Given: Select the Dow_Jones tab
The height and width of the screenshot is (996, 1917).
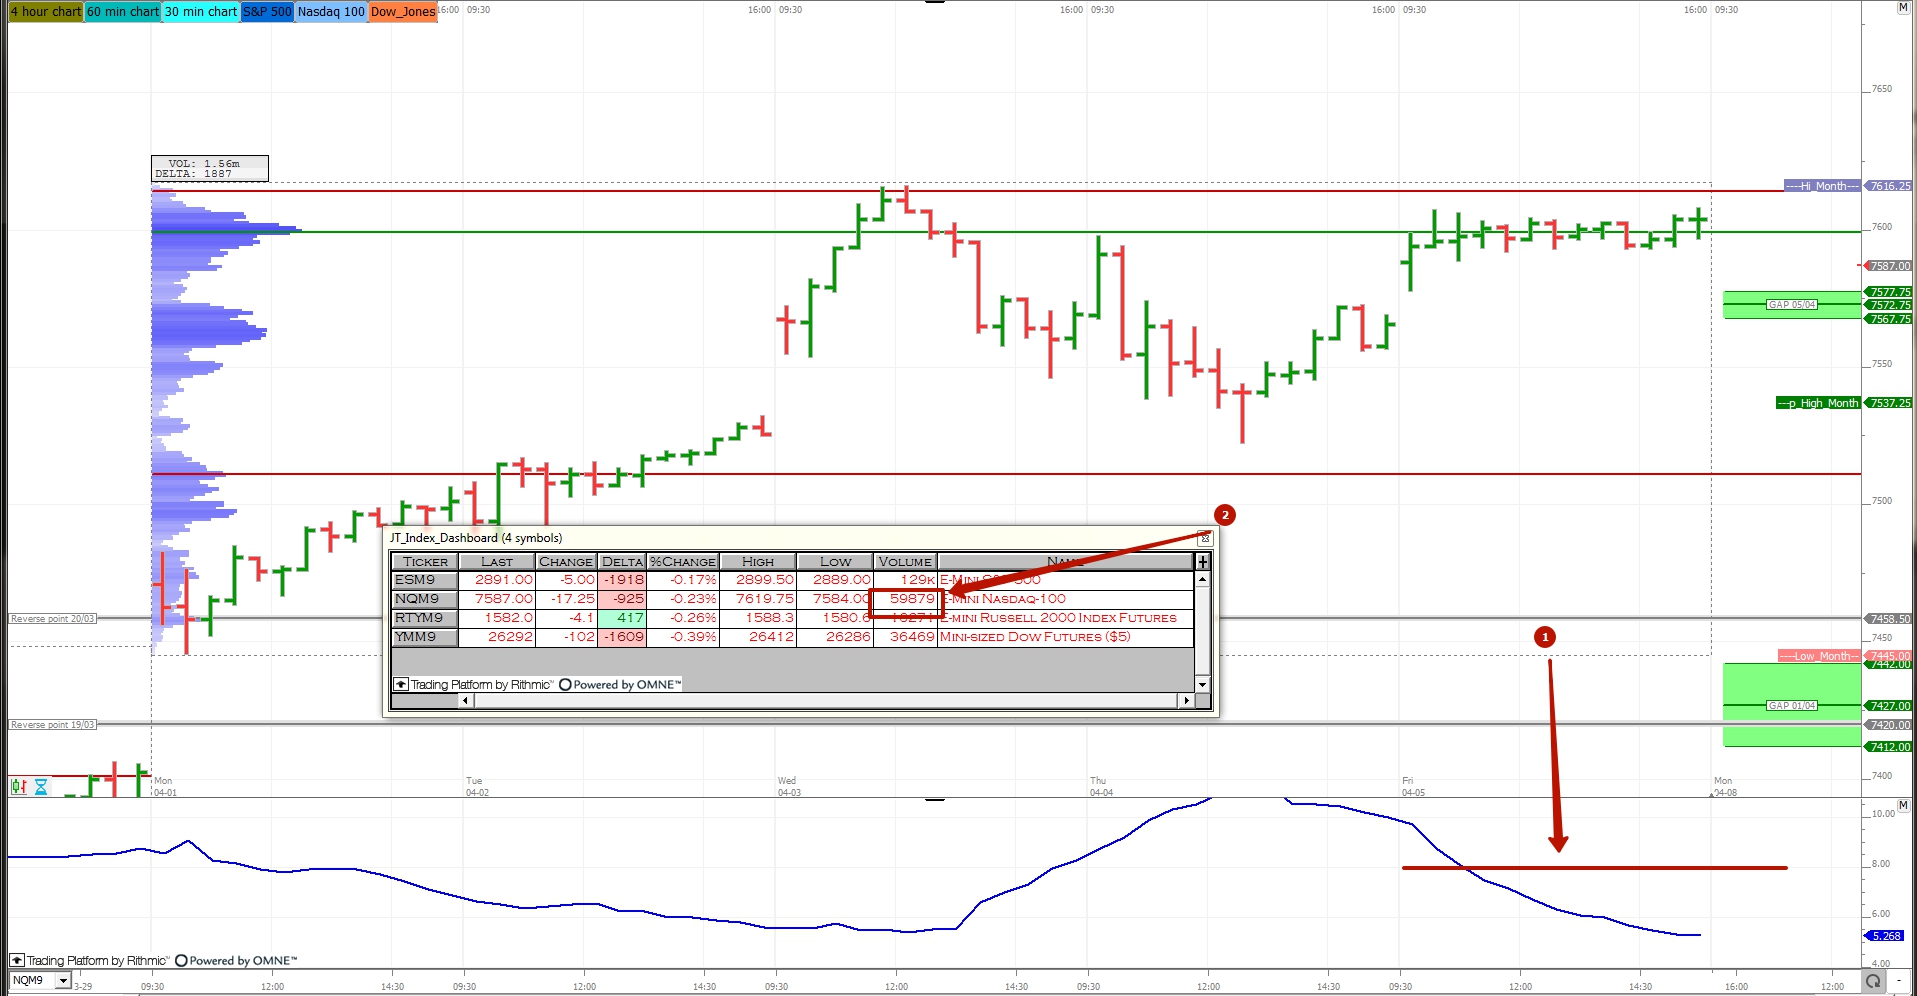Looking at the screenshot, I should click(x=403, y=12).
